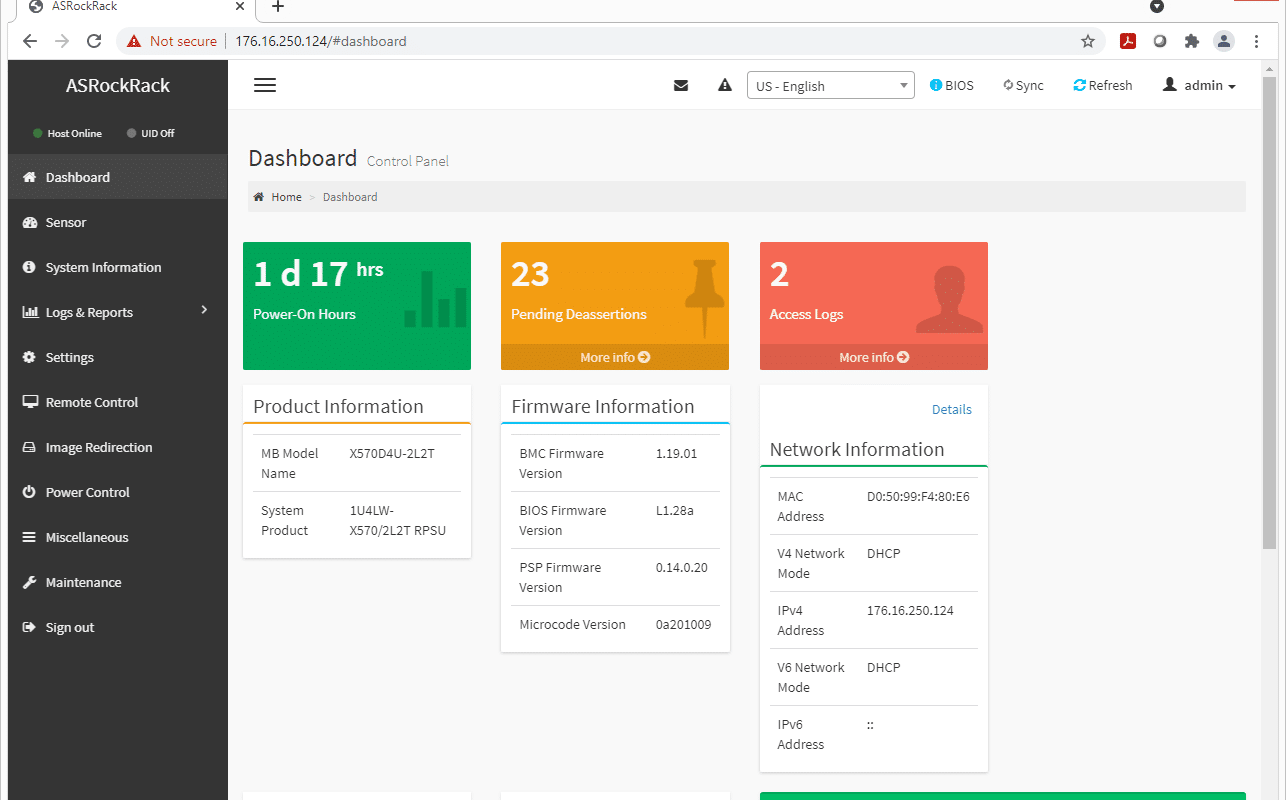Click the ASRockRack logo title
Viewport: 1286px width, 800px height.
[x=118, y=85]
